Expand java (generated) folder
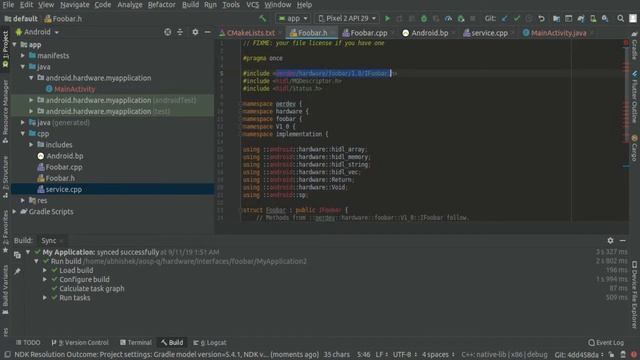The image size is (640, 360). pos(23,122)
